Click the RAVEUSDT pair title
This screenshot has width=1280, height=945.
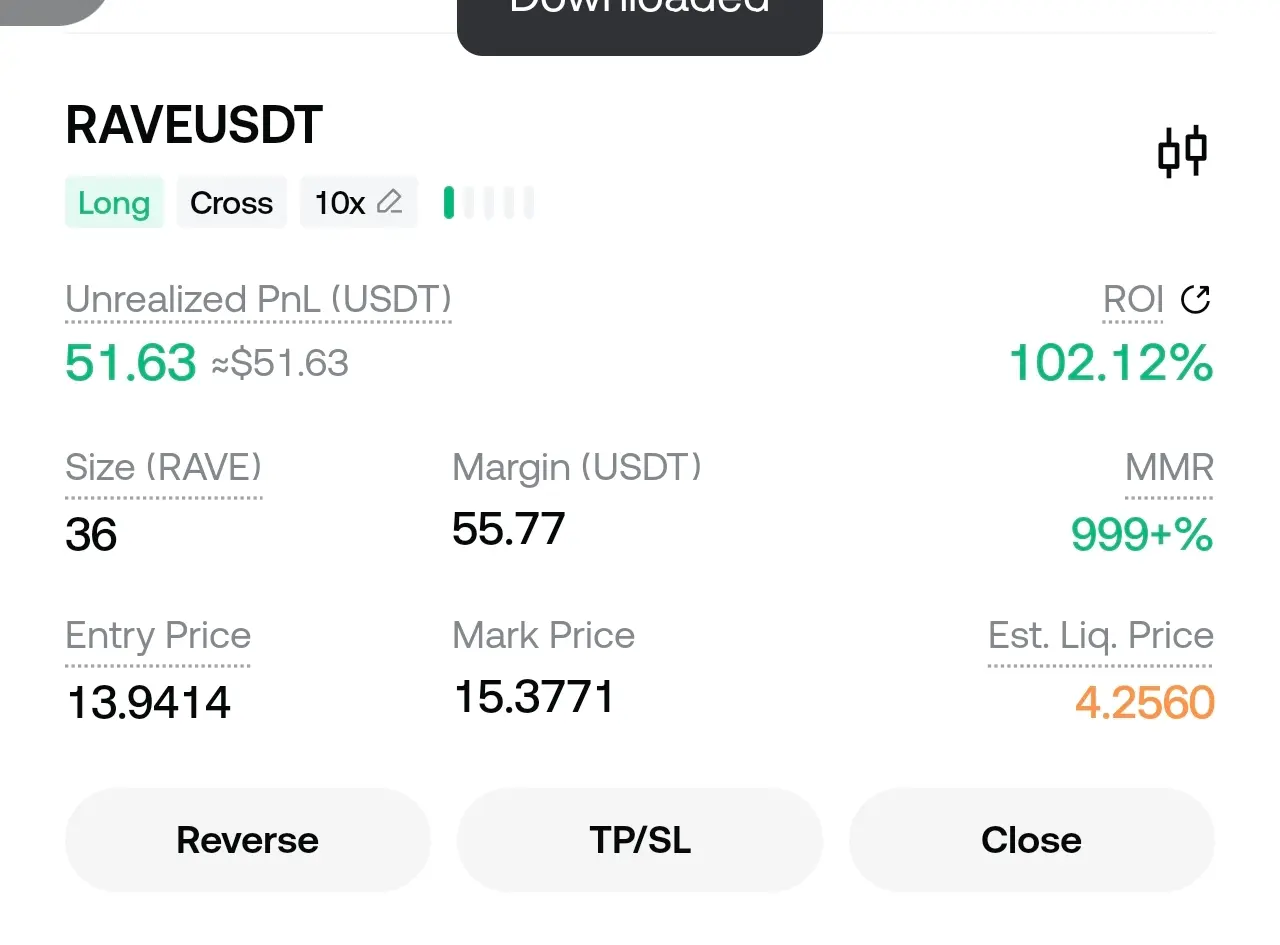coord(194,125)
